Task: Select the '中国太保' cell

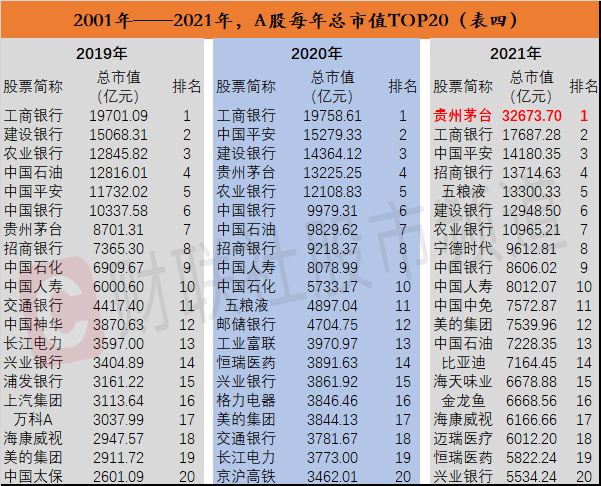Action: point(33,476)
